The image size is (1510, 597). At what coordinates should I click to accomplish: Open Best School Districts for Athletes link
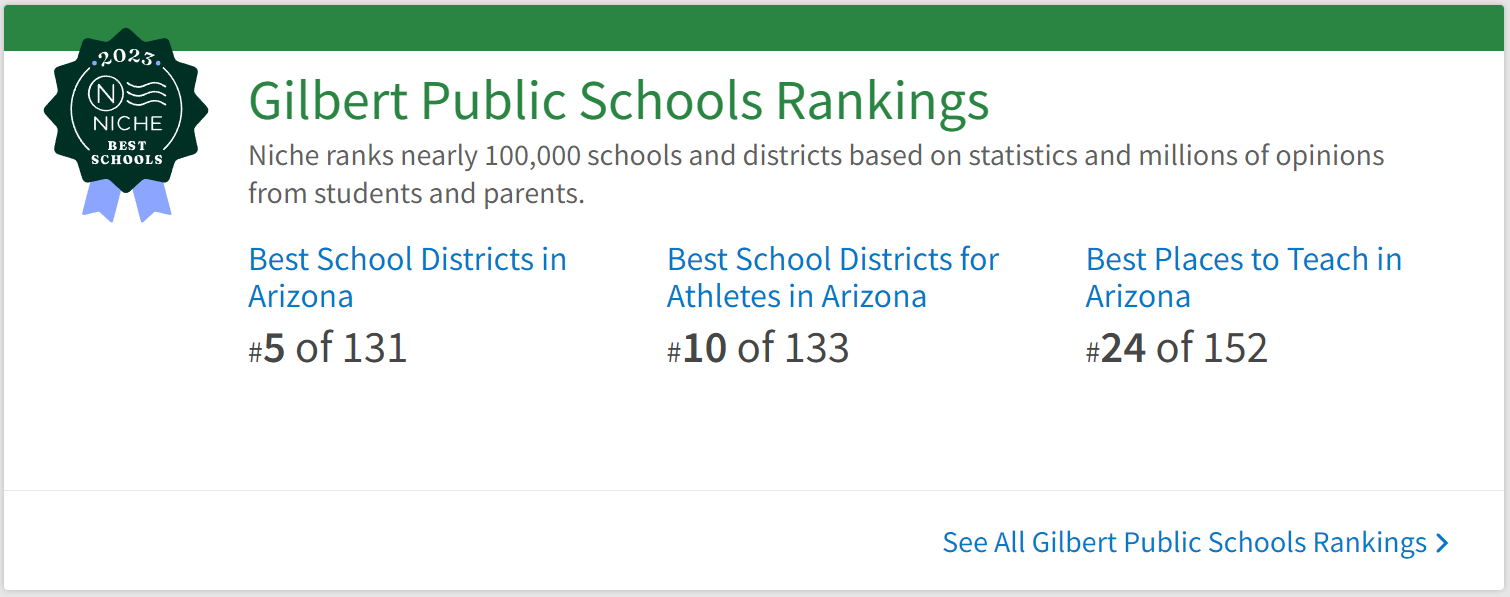point(832,277)
